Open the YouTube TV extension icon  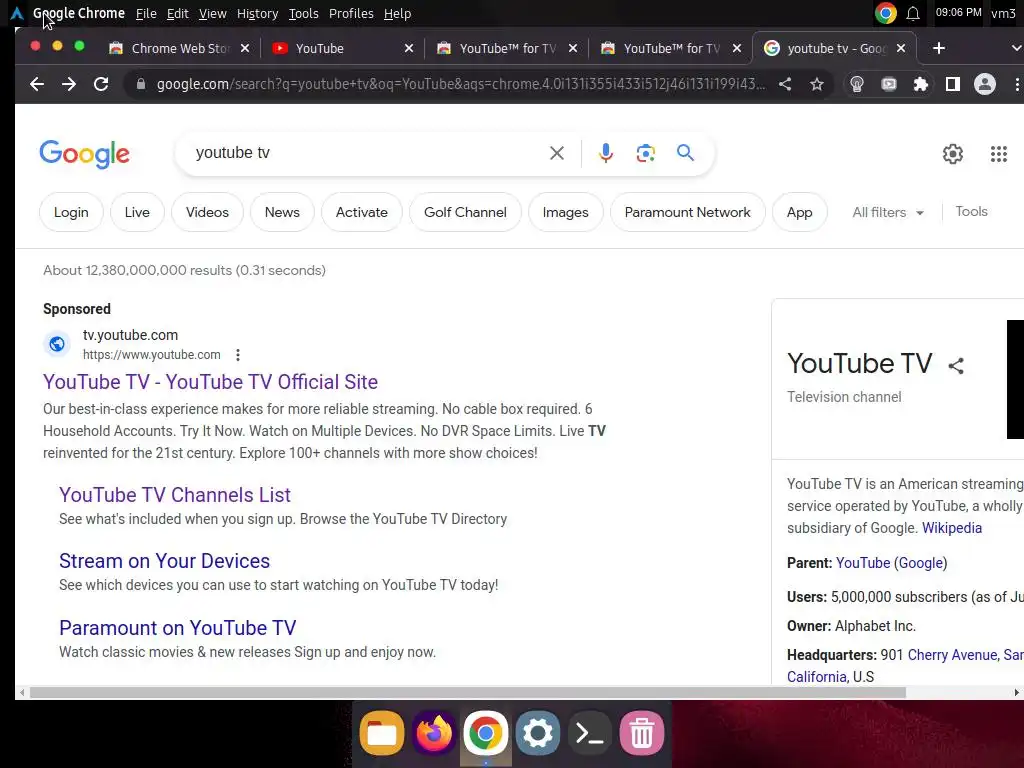pos(889,84)
